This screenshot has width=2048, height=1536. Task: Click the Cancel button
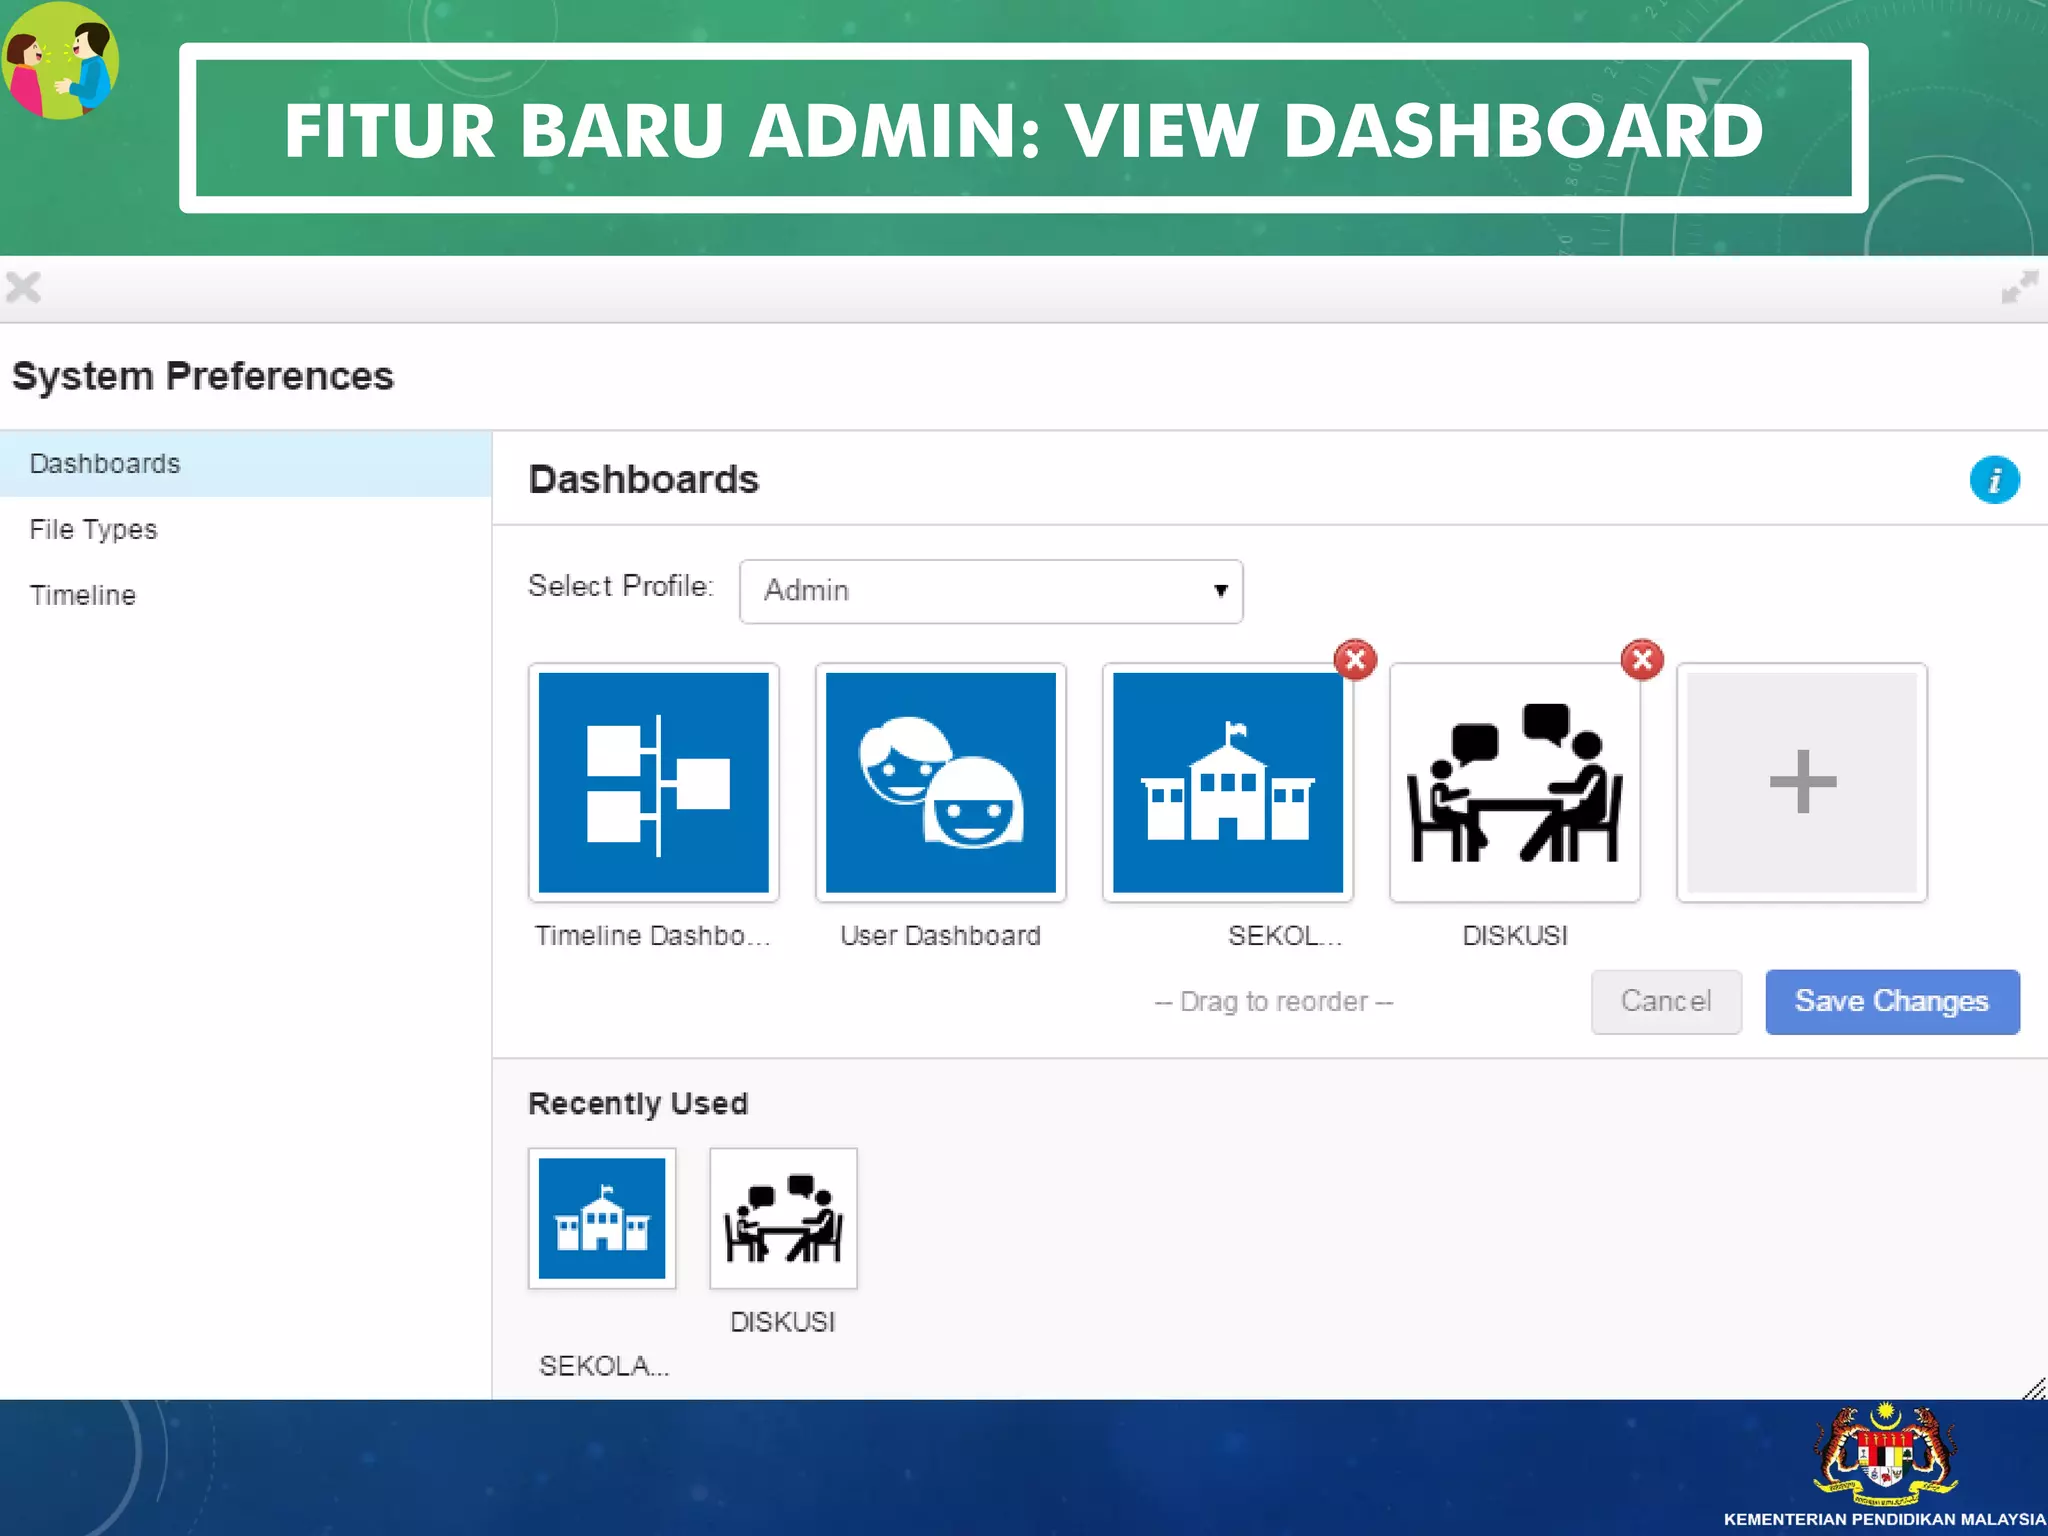[x=1666, y=1001]
